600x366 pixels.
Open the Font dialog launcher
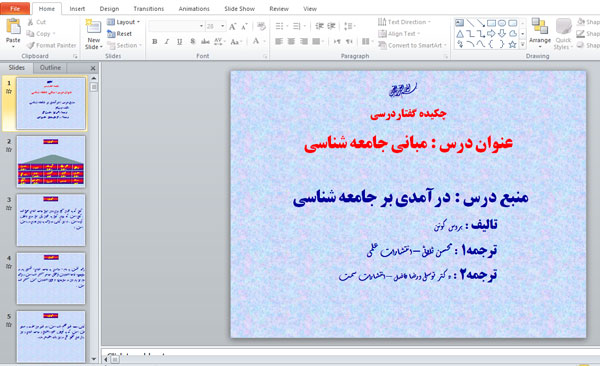click(265, 56)
